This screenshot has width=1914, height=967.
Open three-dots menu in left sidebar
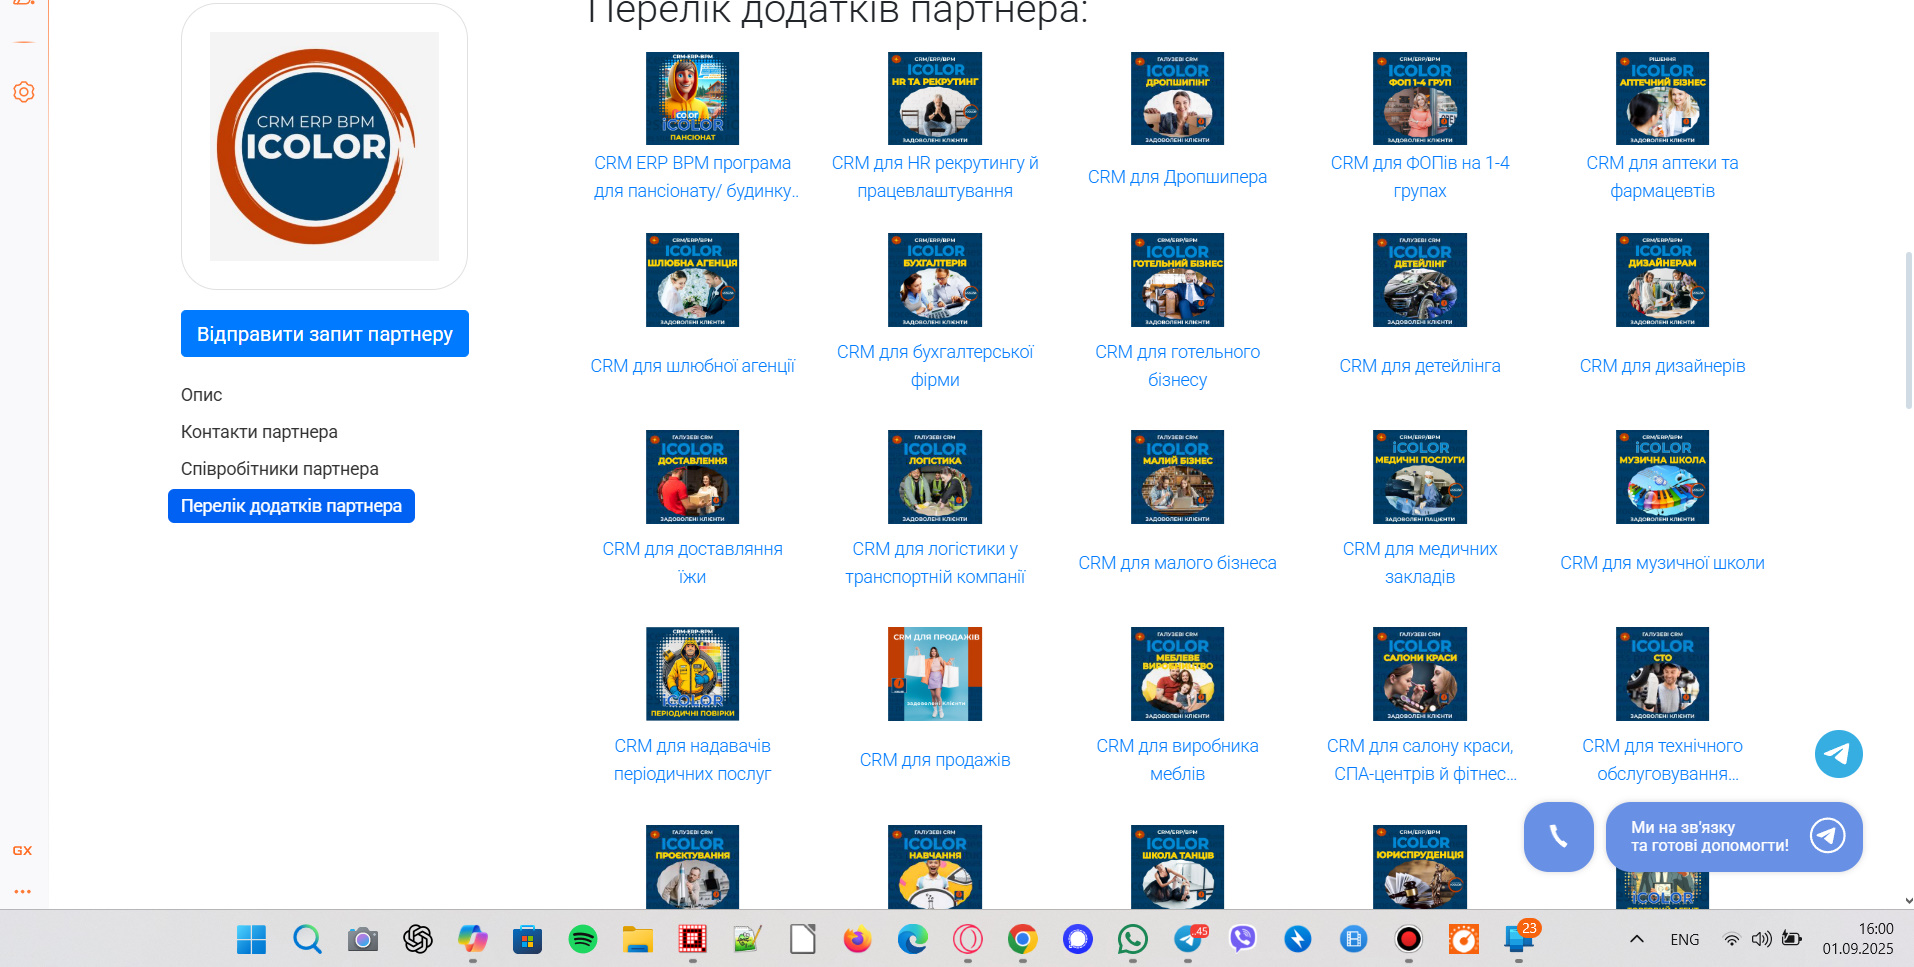tap(23, 891)
